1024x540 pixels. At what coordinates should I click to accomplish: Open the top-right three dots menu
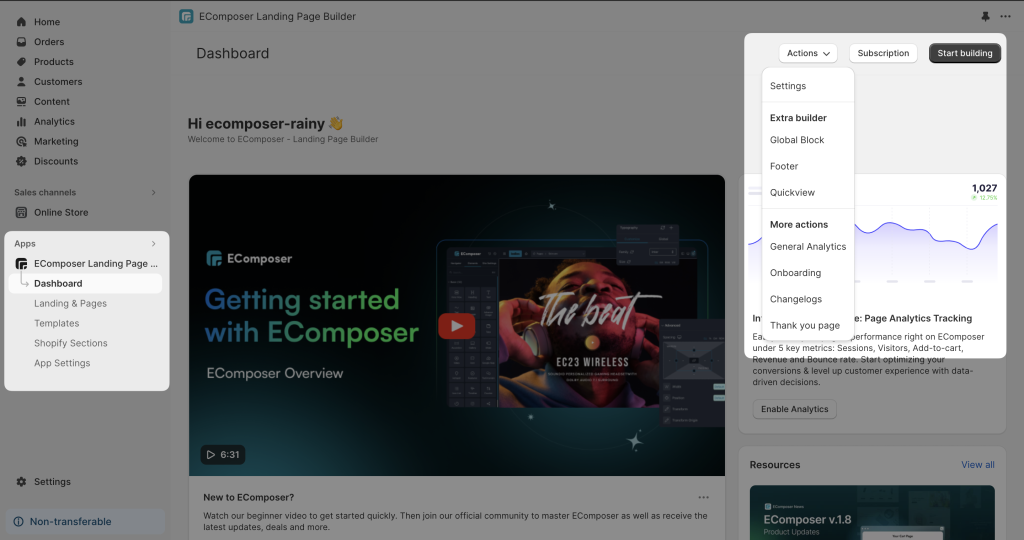pos(1005,16)
